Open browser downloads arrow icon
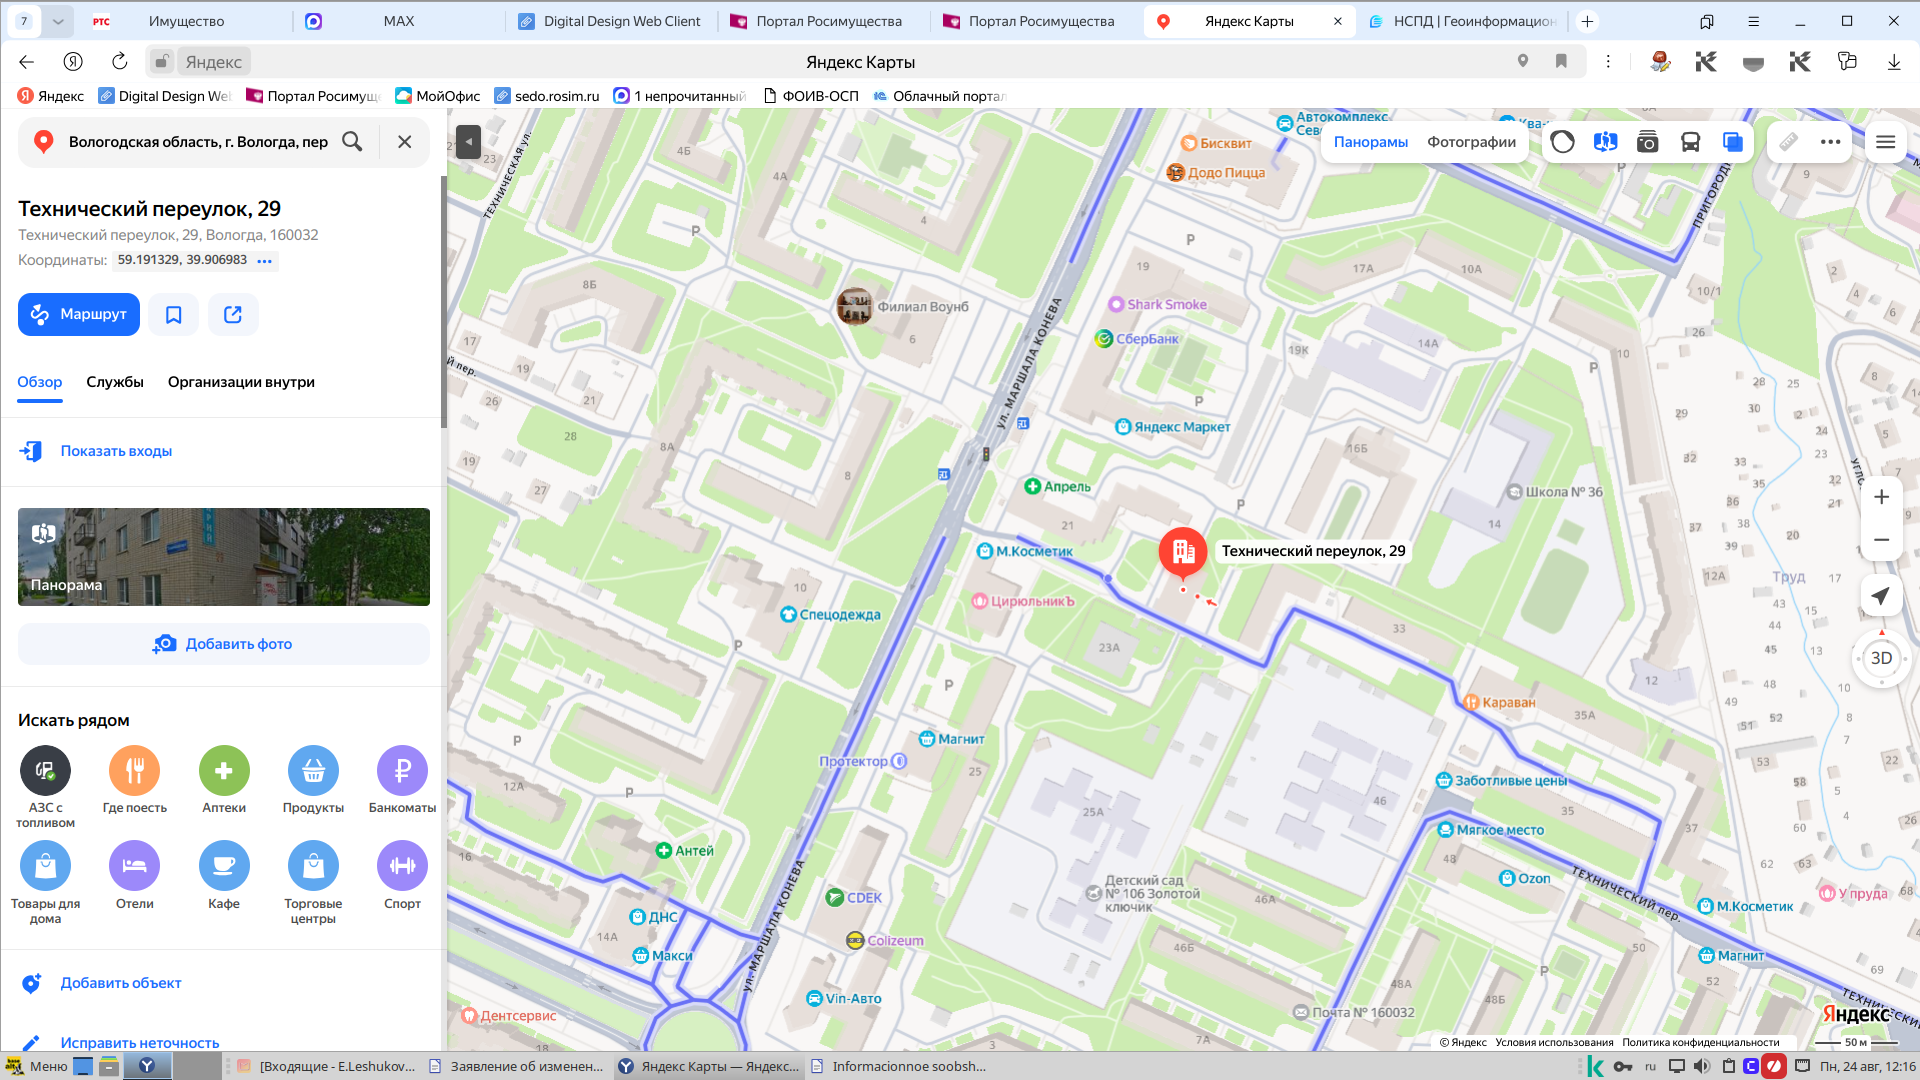This screenshot has height=1080, width=1920. tap(1894, 62)
